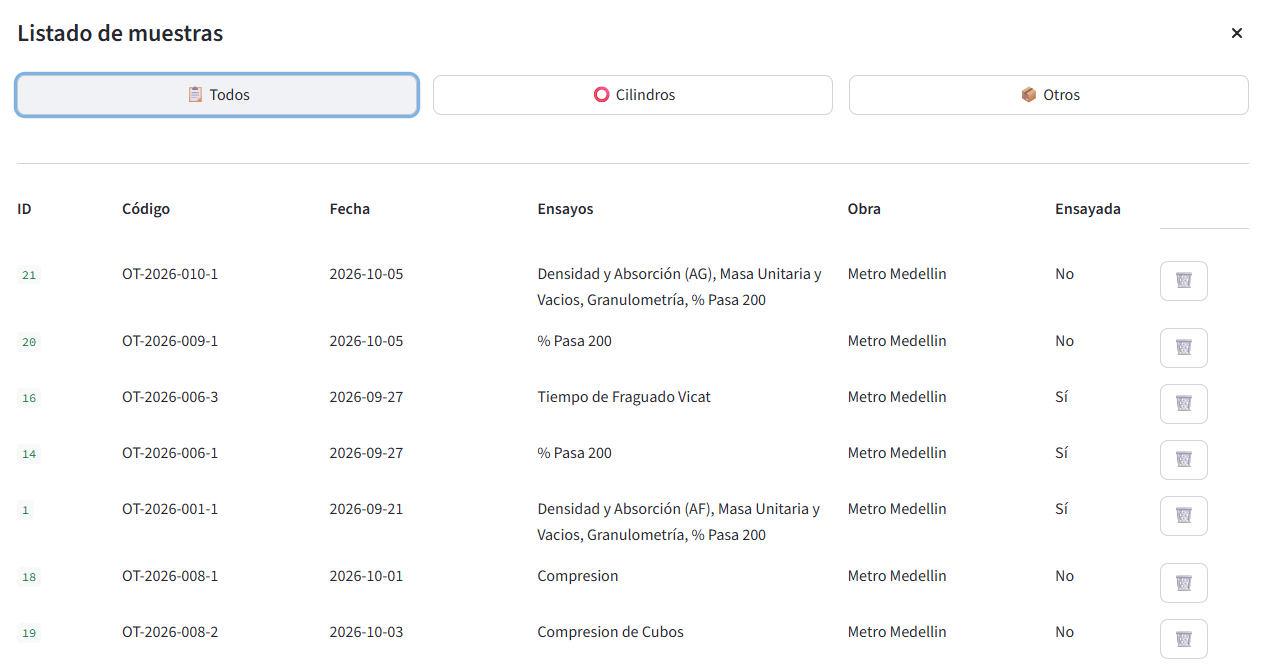Image resolution: width=1267 pixels, height=670 pixels.
Task: Click the Densidad y Absorción (AG) tests text
Action: 679,287
